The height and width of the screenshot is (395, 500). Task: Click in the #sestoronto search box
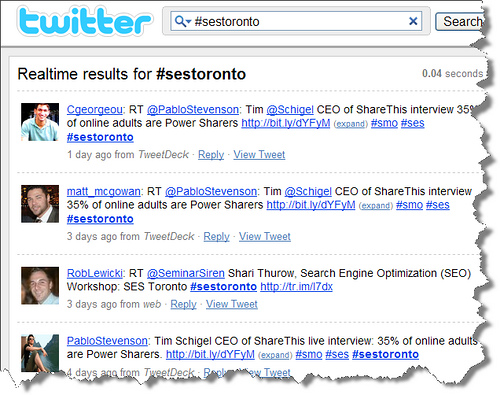[x=296, y=22]
